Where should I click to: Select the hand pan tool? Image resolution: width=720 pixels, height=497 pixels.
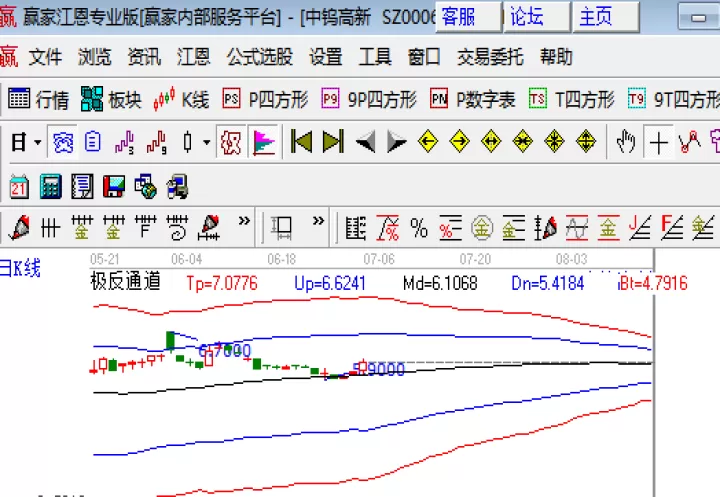click(x=626, y=141)
